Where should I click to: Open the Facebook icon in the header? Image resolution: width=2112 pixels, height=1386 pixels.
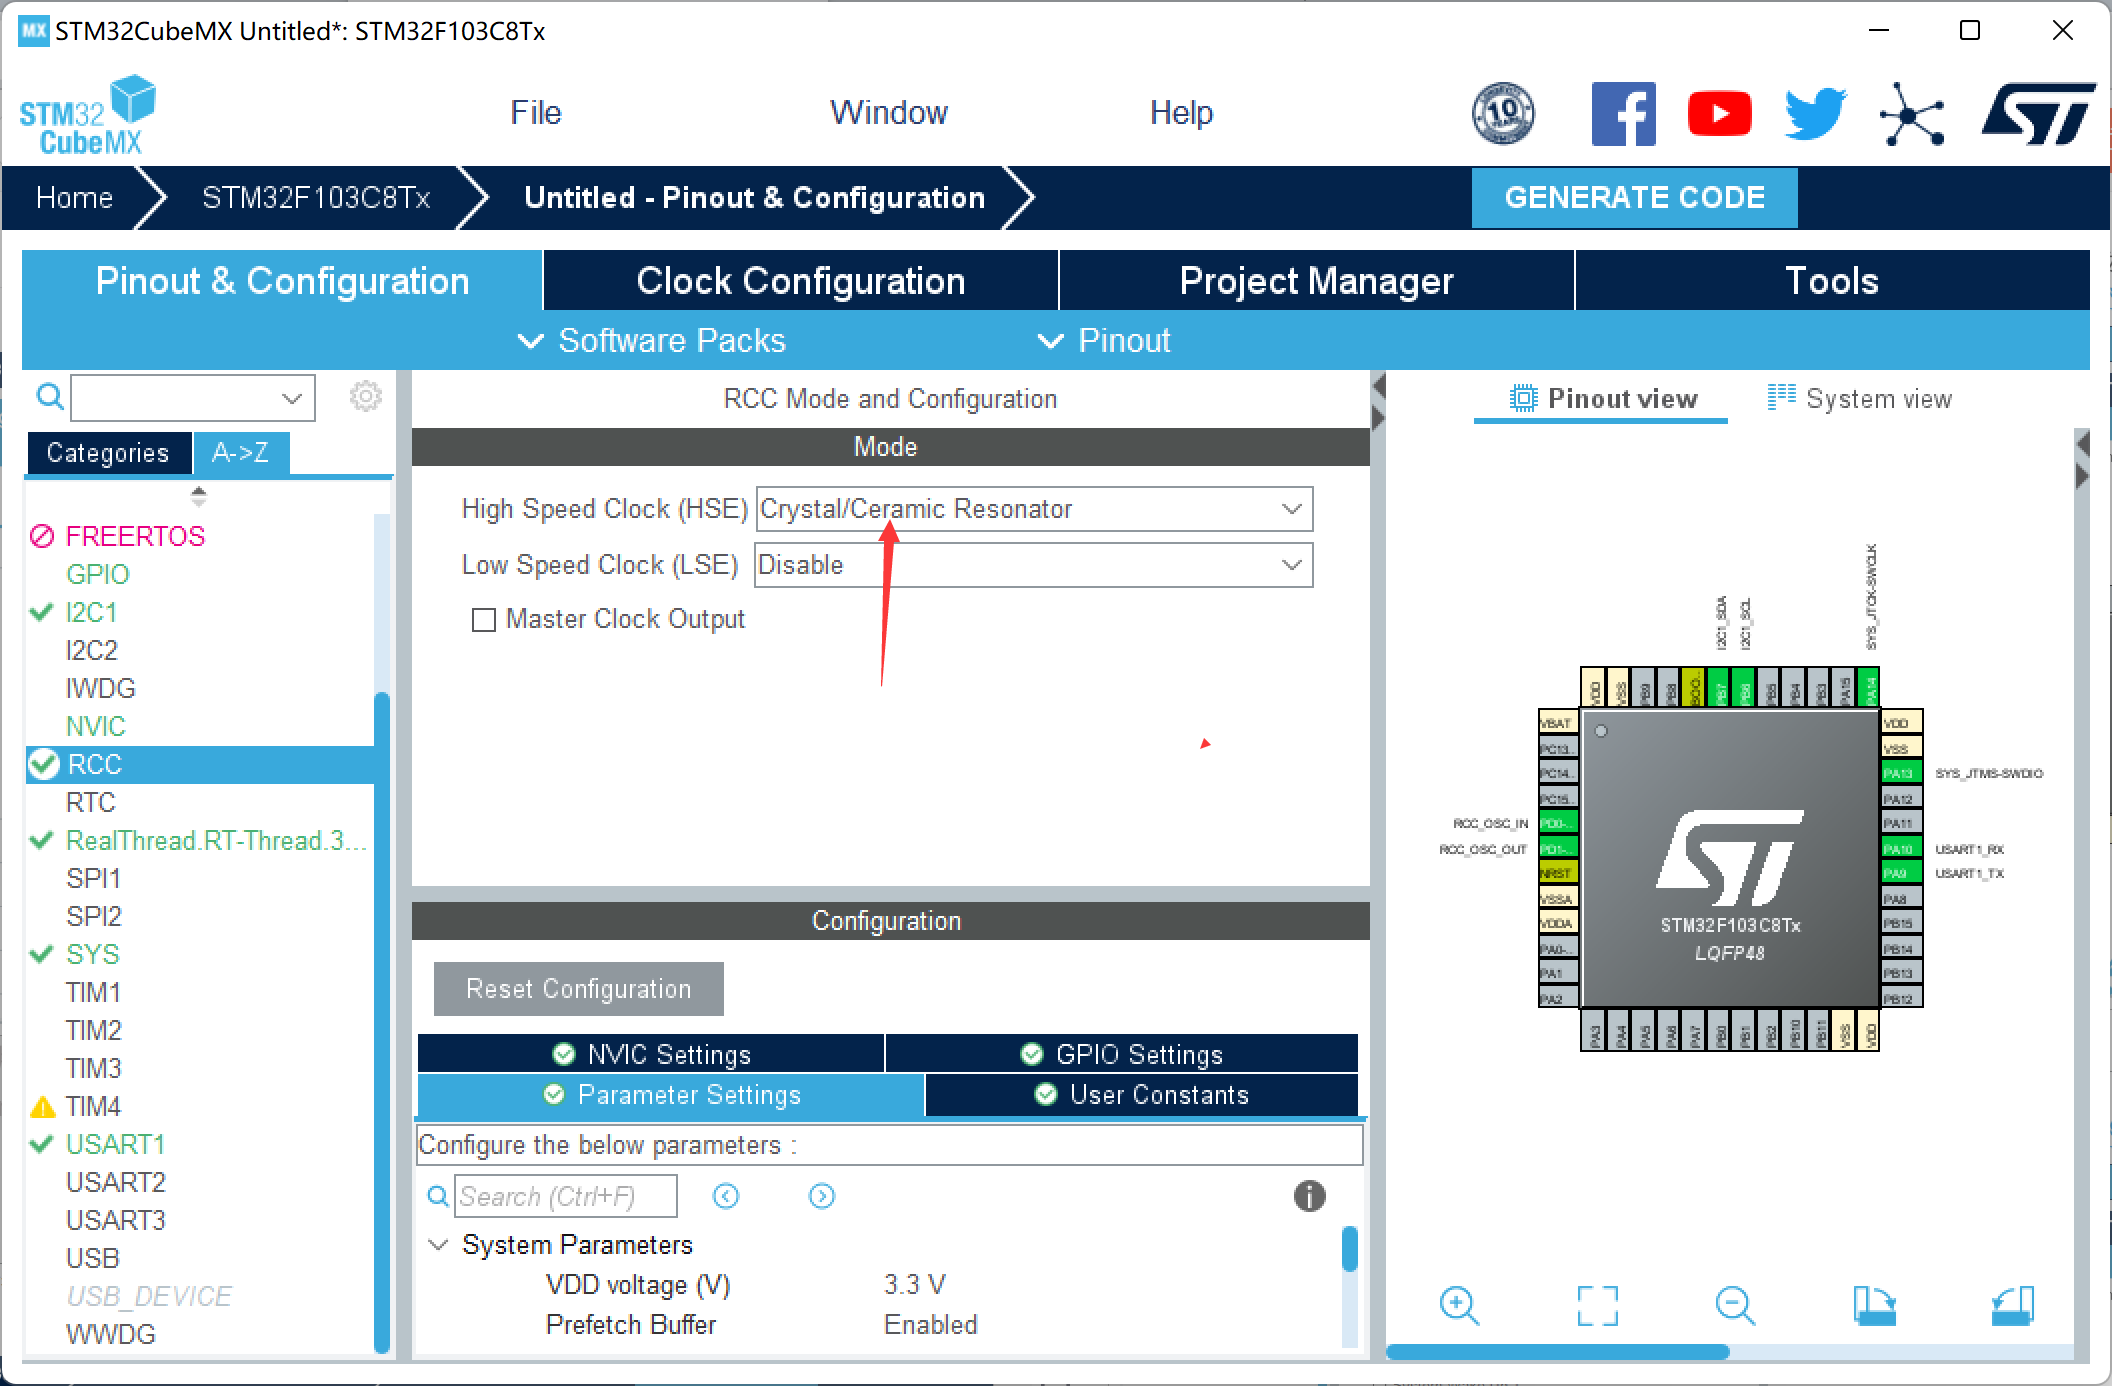coord(1623,114)
